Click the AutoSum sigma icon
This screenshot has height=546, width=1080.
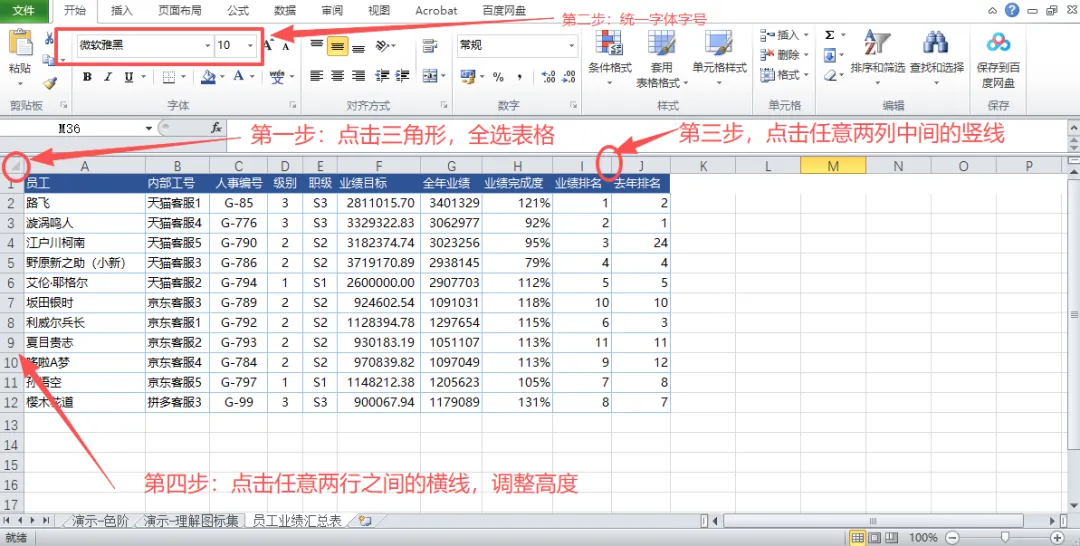pyautogui.click(x=829, y=35)
